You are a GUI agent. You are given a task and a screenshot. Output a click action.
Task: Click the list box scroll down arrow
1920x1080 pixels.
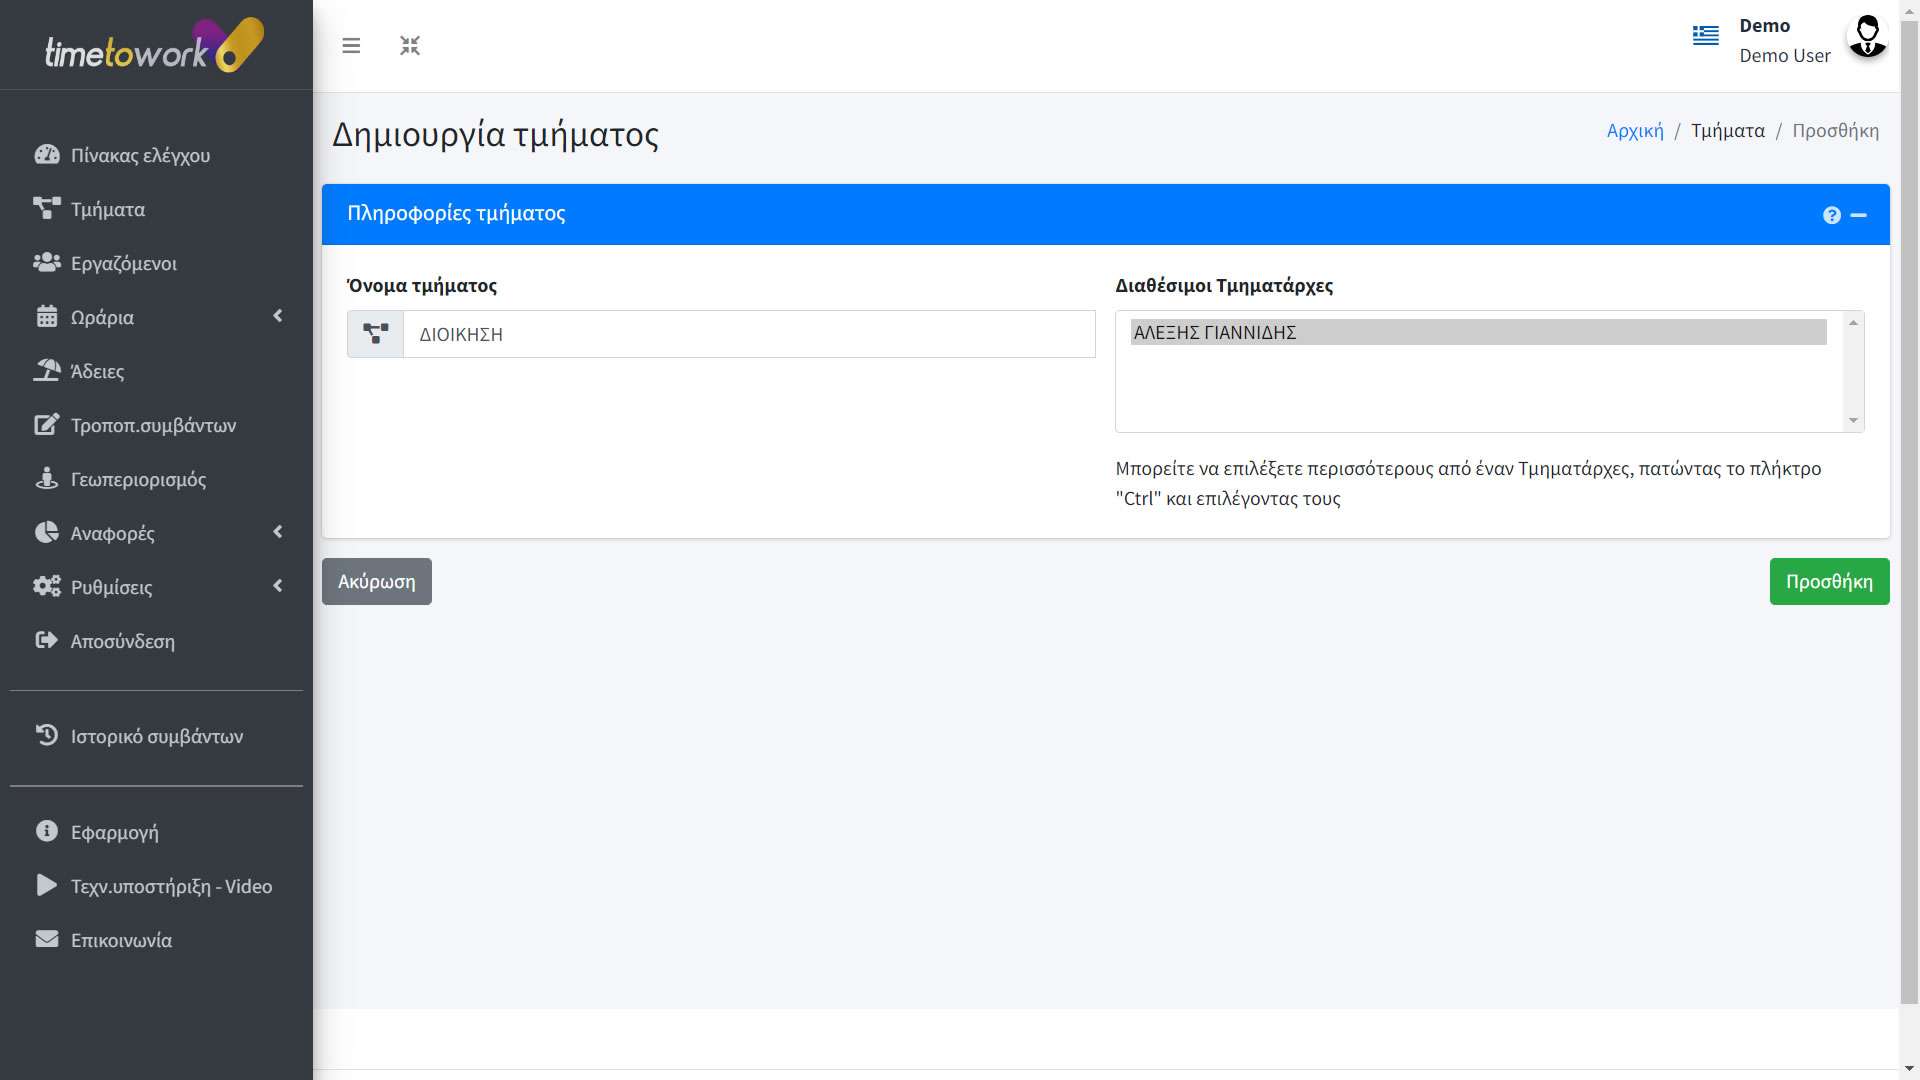coord(1853,421)
